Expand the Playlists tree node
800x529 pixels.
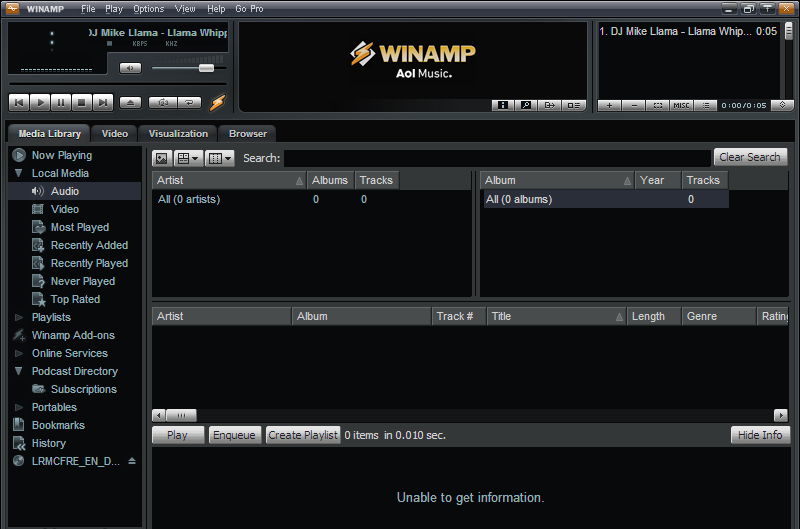point(19,317)
